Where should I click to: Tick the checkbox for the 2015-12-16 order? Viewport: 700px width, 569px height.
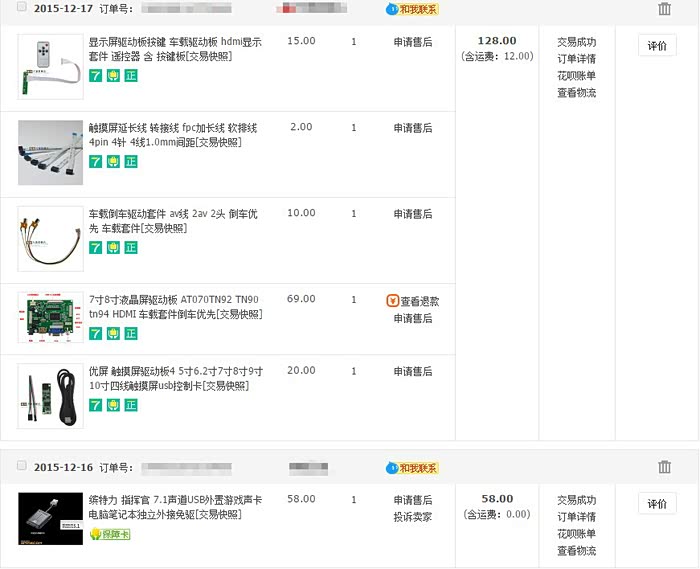tap(22, 466)
